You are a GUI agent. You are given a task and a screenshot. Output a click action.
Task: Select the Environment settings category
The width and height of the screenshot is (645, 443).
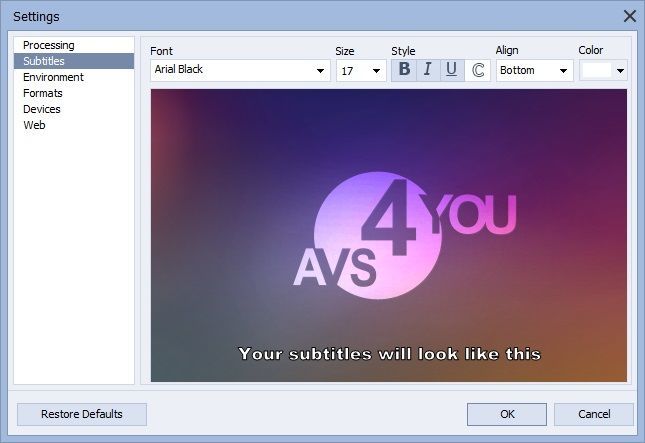[x=74, y=77]
